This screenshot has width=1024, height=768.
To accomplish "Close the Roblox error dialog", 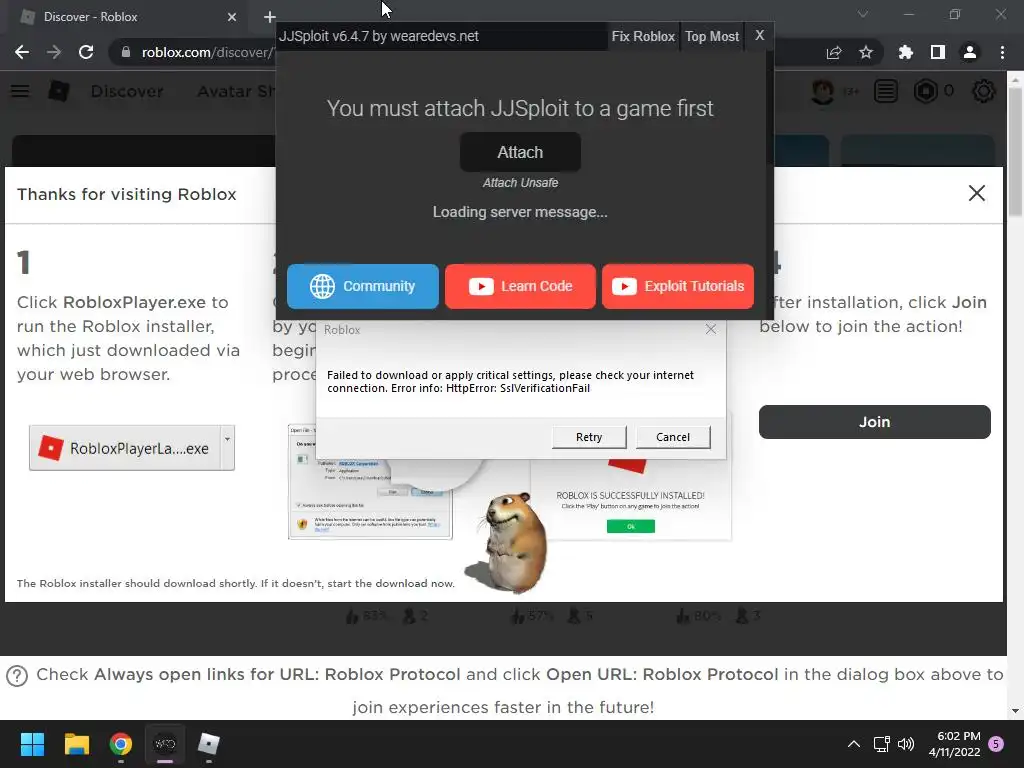I will click(x=711, y=329).
